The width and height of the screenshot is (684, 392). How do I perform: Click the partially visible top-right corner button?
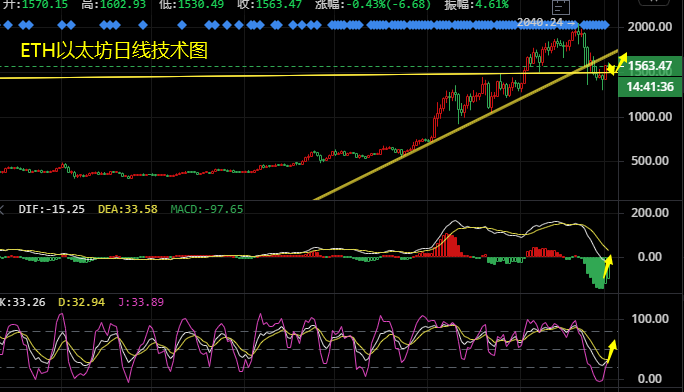point(653,2)
